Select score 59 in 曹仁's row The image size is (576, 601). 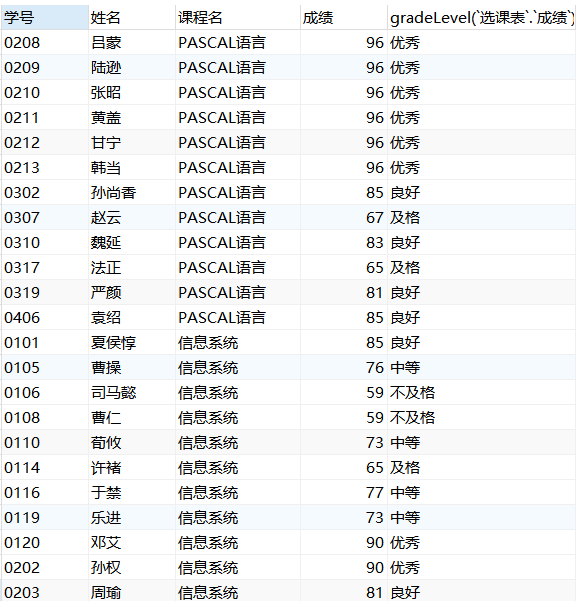[344, 417]
